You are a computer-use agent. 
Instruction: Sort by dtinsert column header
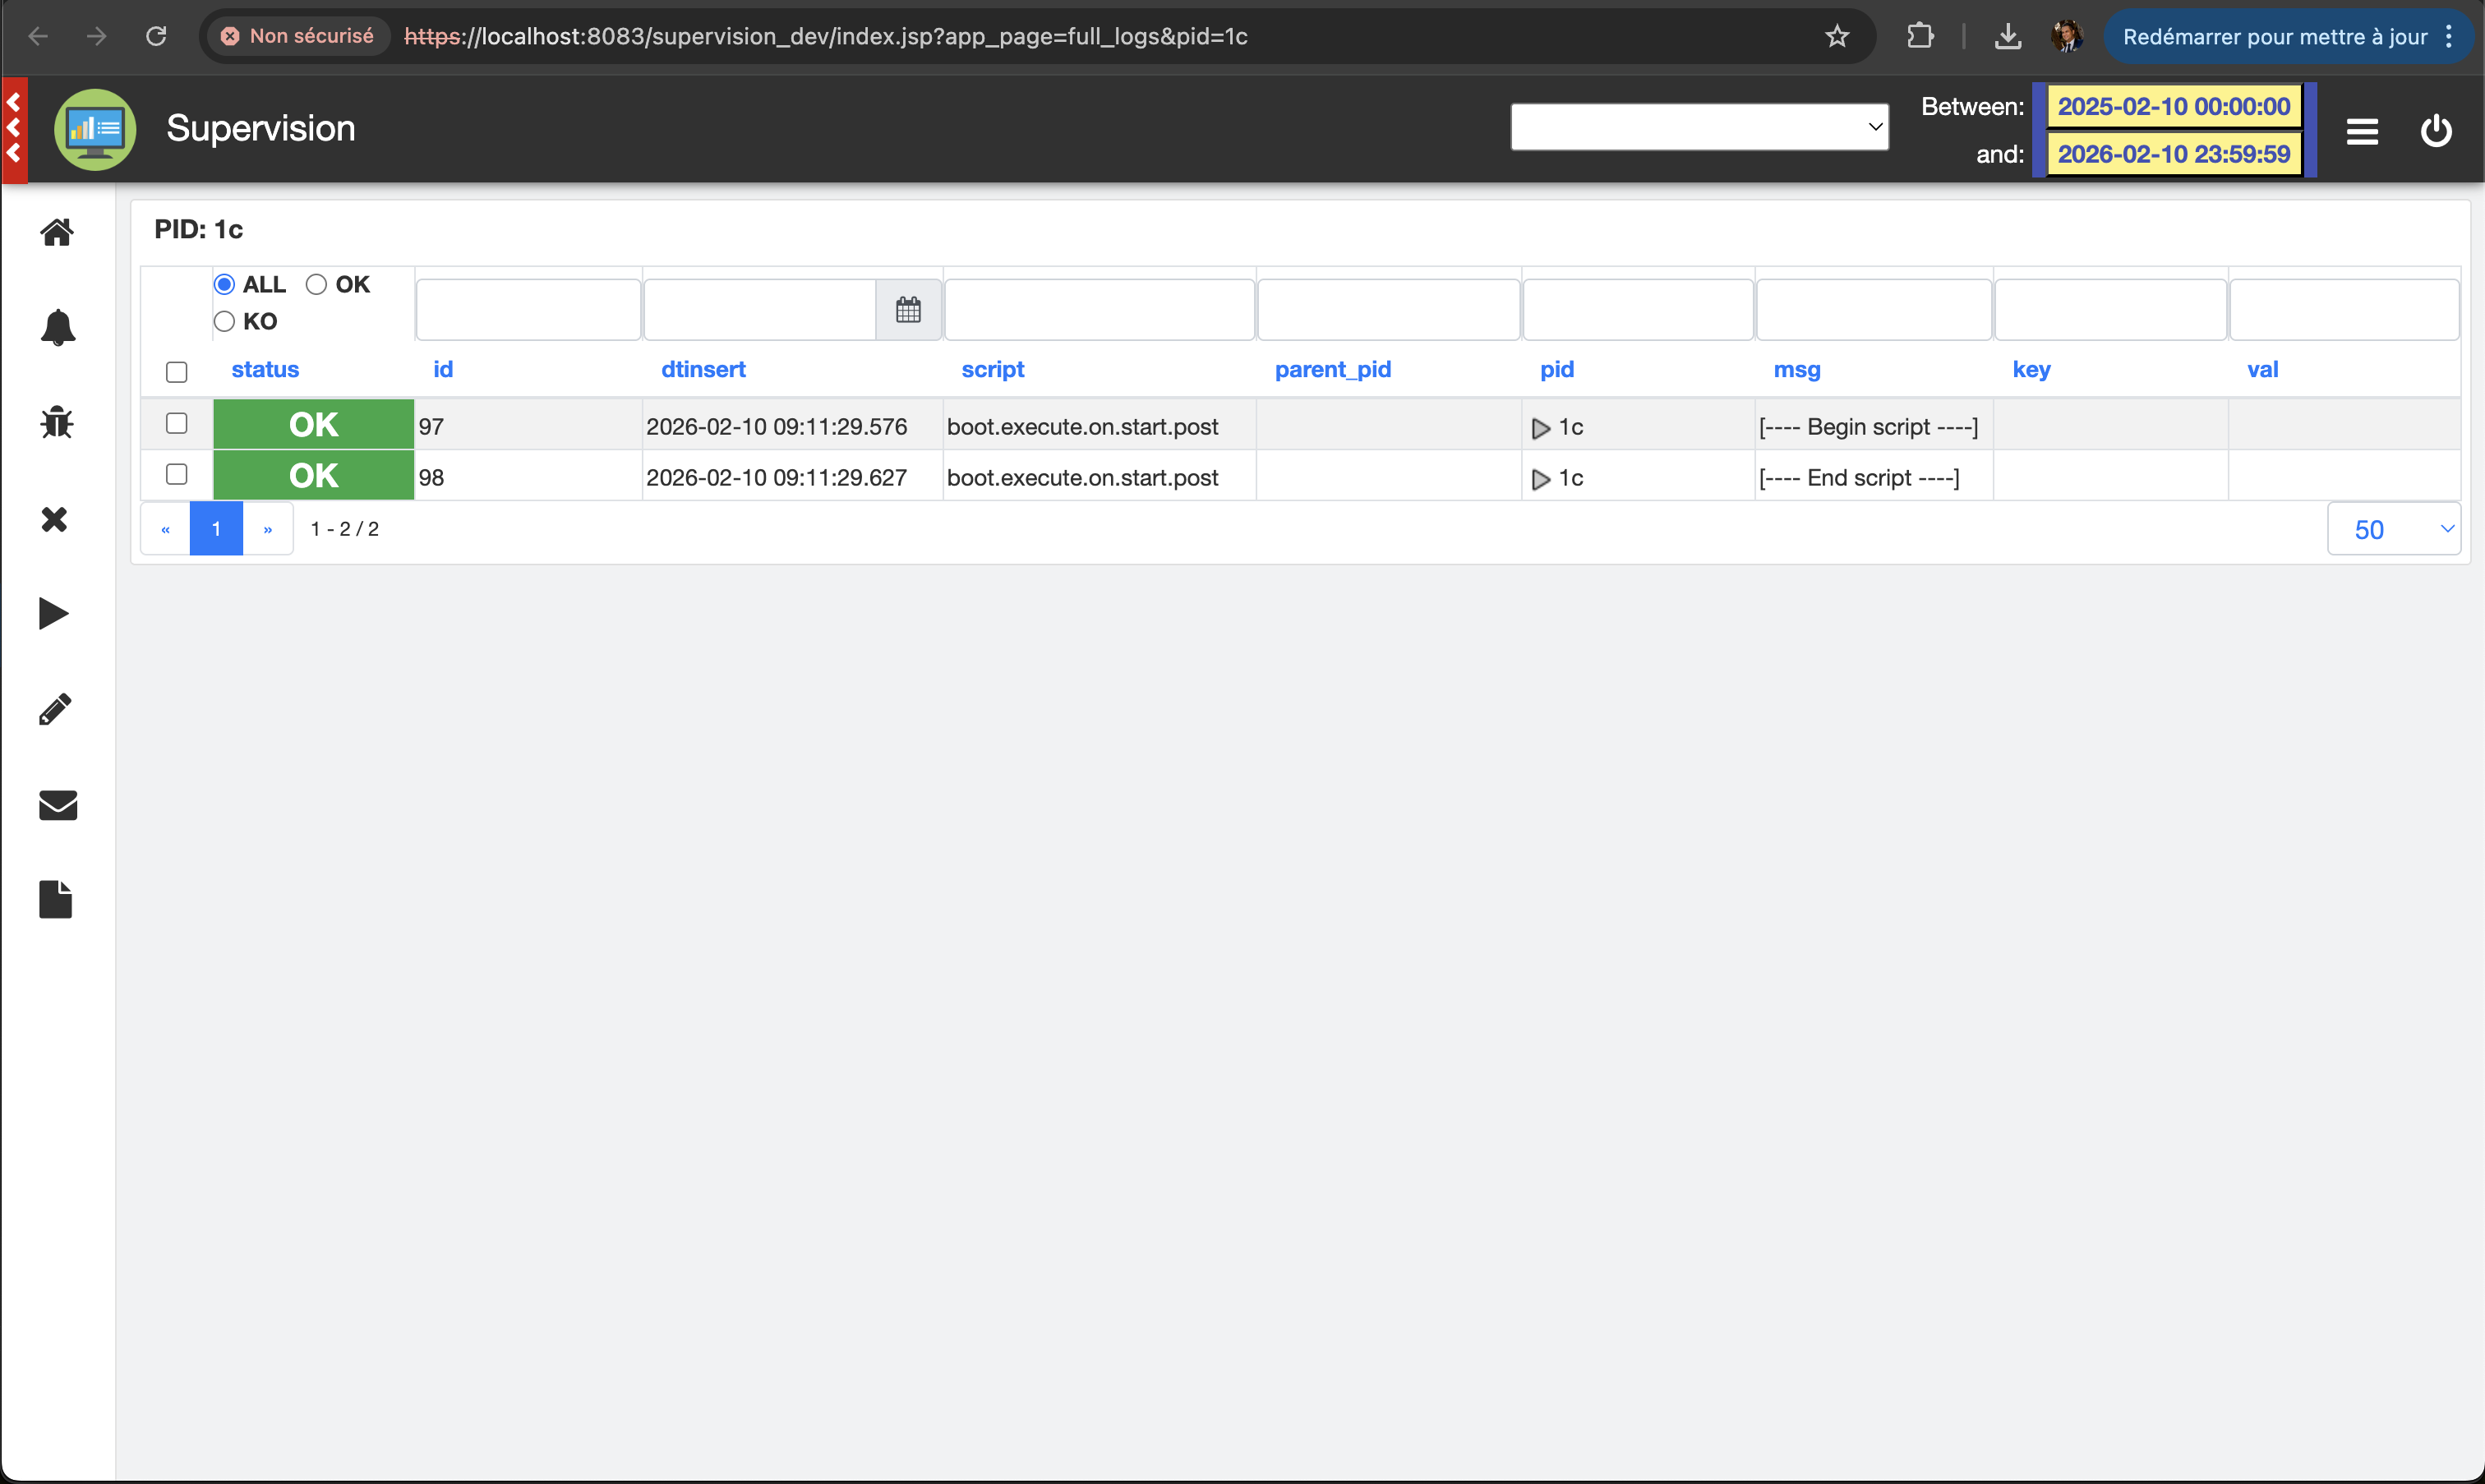(x=703, y=369)
